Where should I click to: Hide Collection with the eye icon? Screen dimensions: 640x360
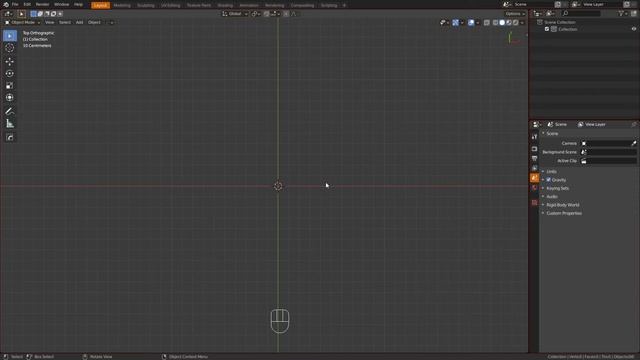633,29
